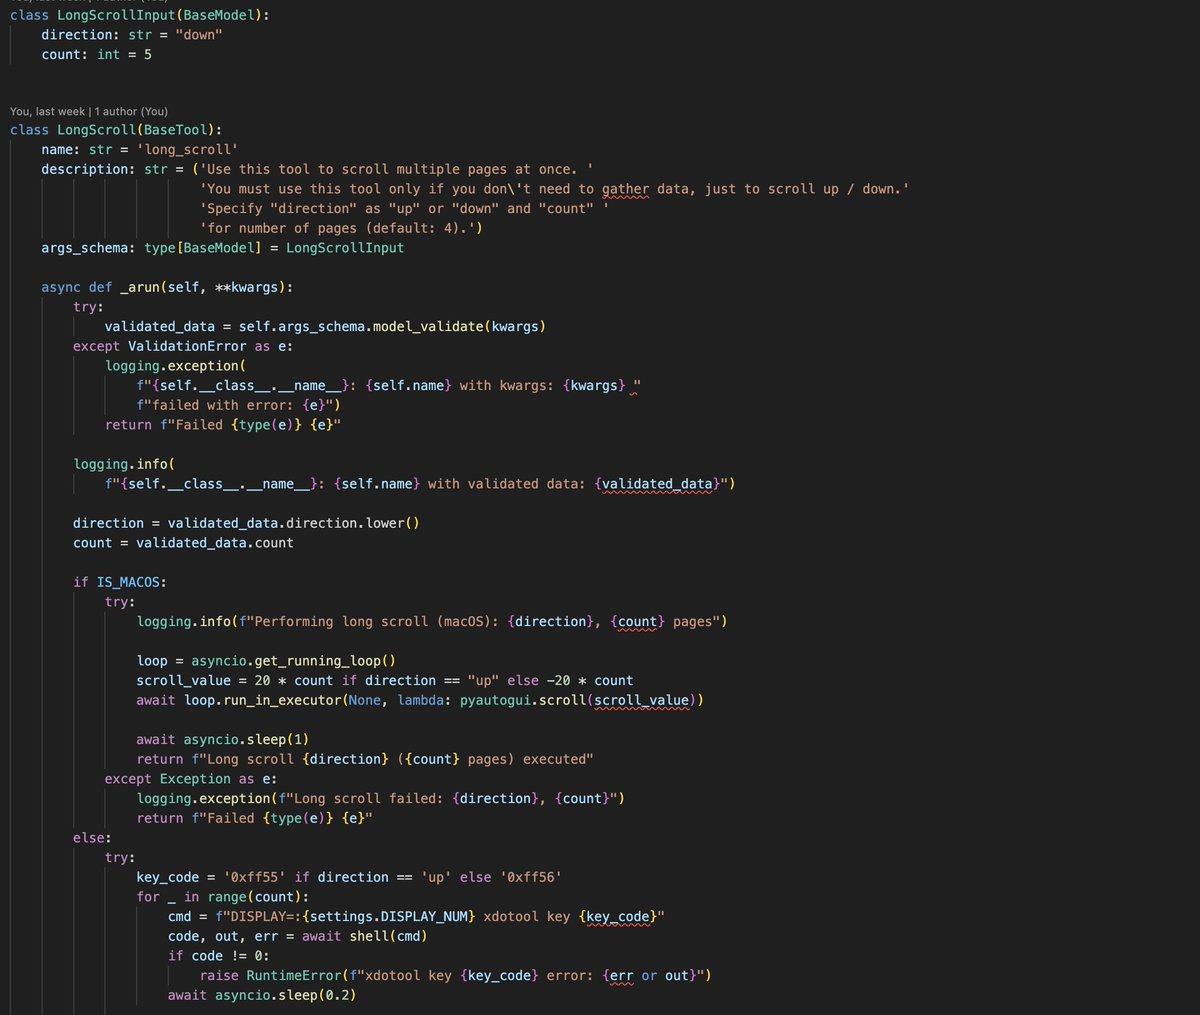This screenshot has height=1015, width=1200.
Task: Click the "down" default string value
Action: [199, 35]
